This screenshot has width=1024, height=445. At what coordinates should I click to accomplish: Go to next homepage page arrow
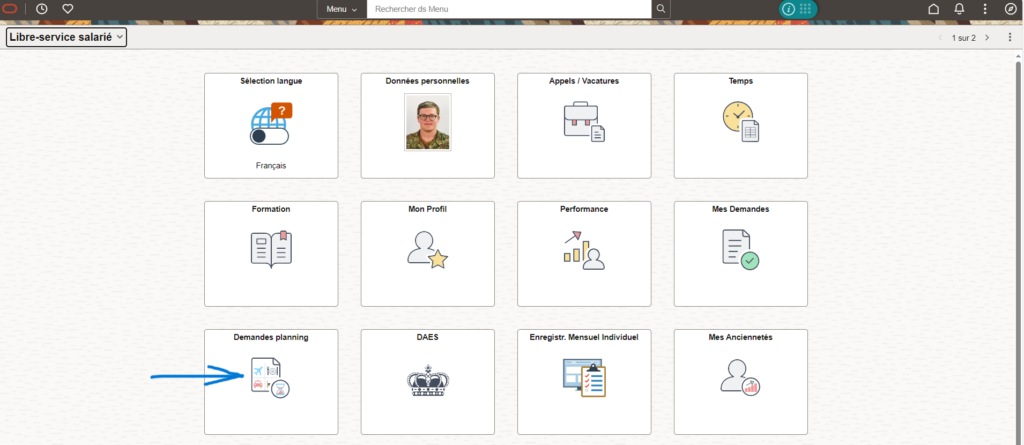pos(987,37)
